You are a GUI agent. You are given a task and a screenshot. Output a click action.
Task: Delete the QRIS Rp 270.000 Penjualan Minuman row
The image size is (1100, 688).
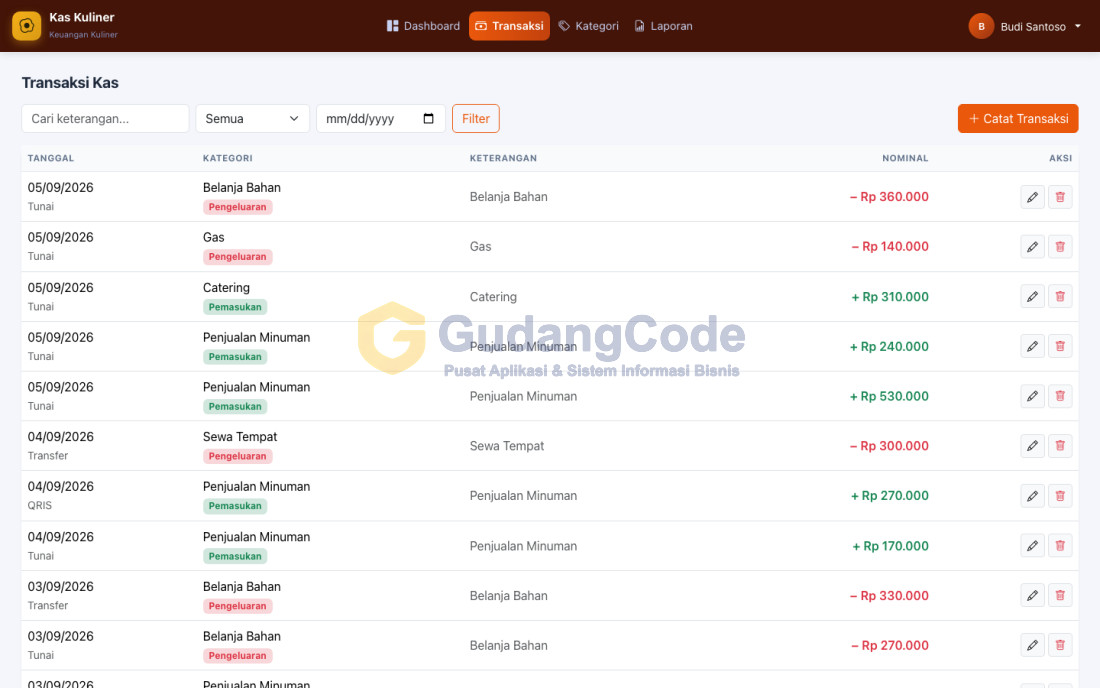click(1060, 496)
